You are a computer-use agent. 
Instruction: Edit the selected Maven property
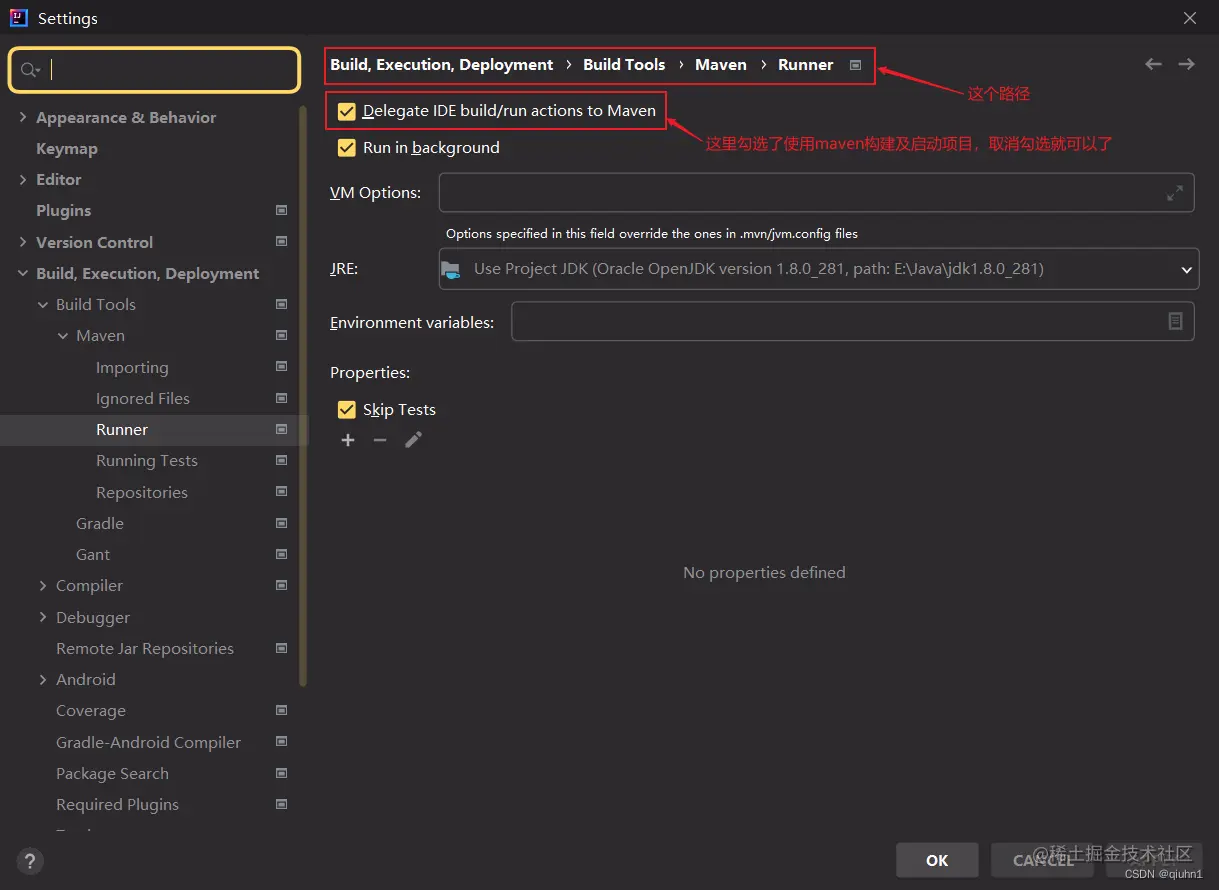(413, 440)
